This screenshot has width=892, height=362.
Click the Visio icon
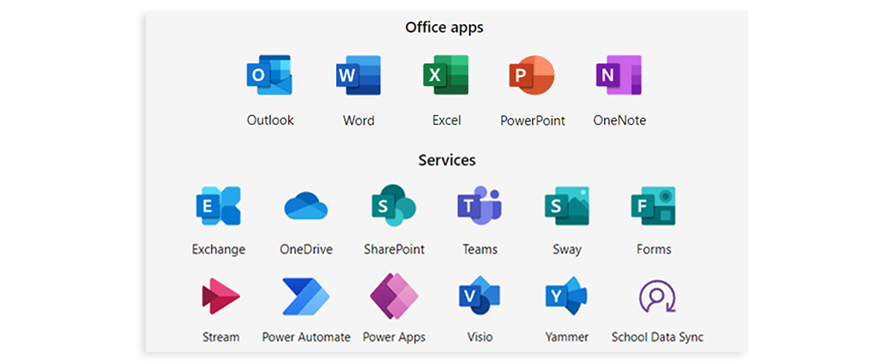tap(480, 296)
